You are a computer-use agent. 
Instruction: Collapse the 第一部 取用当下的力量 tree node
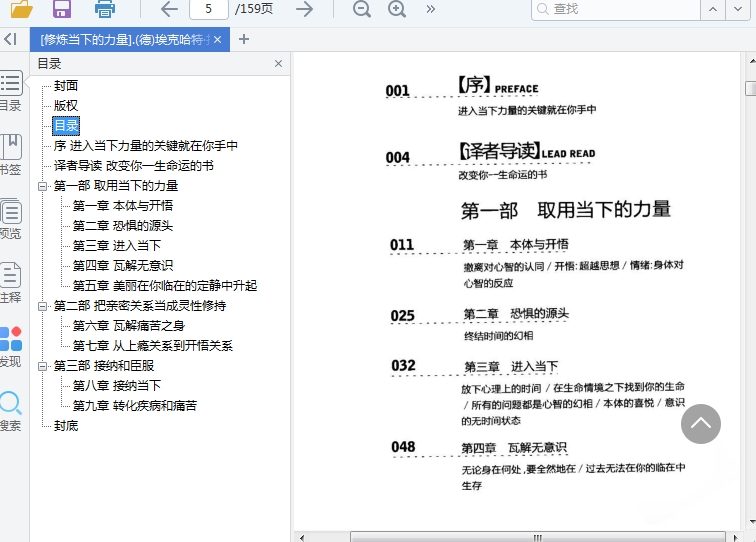click(43, 186)
